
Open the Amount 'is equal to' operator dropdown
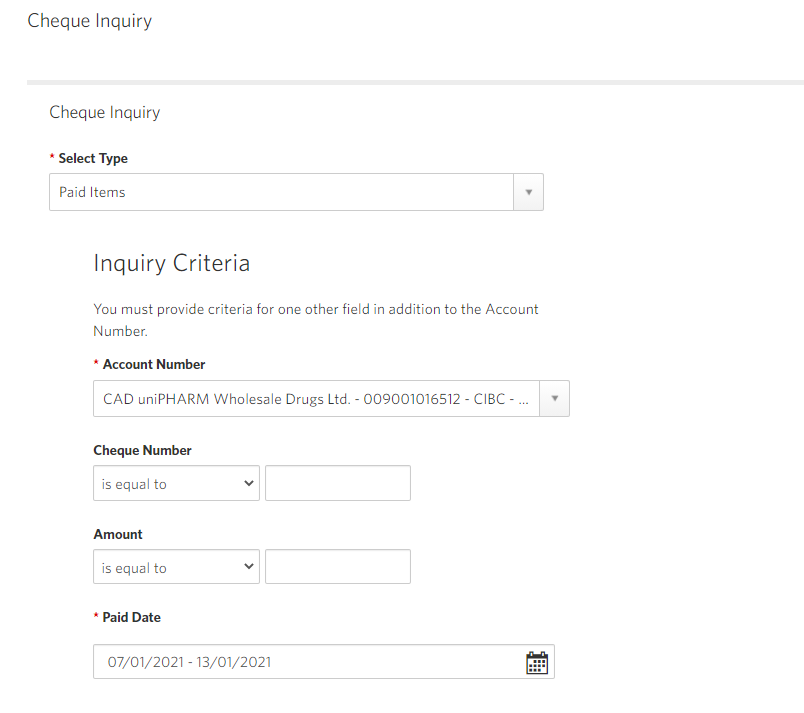[x=176, y=566]
